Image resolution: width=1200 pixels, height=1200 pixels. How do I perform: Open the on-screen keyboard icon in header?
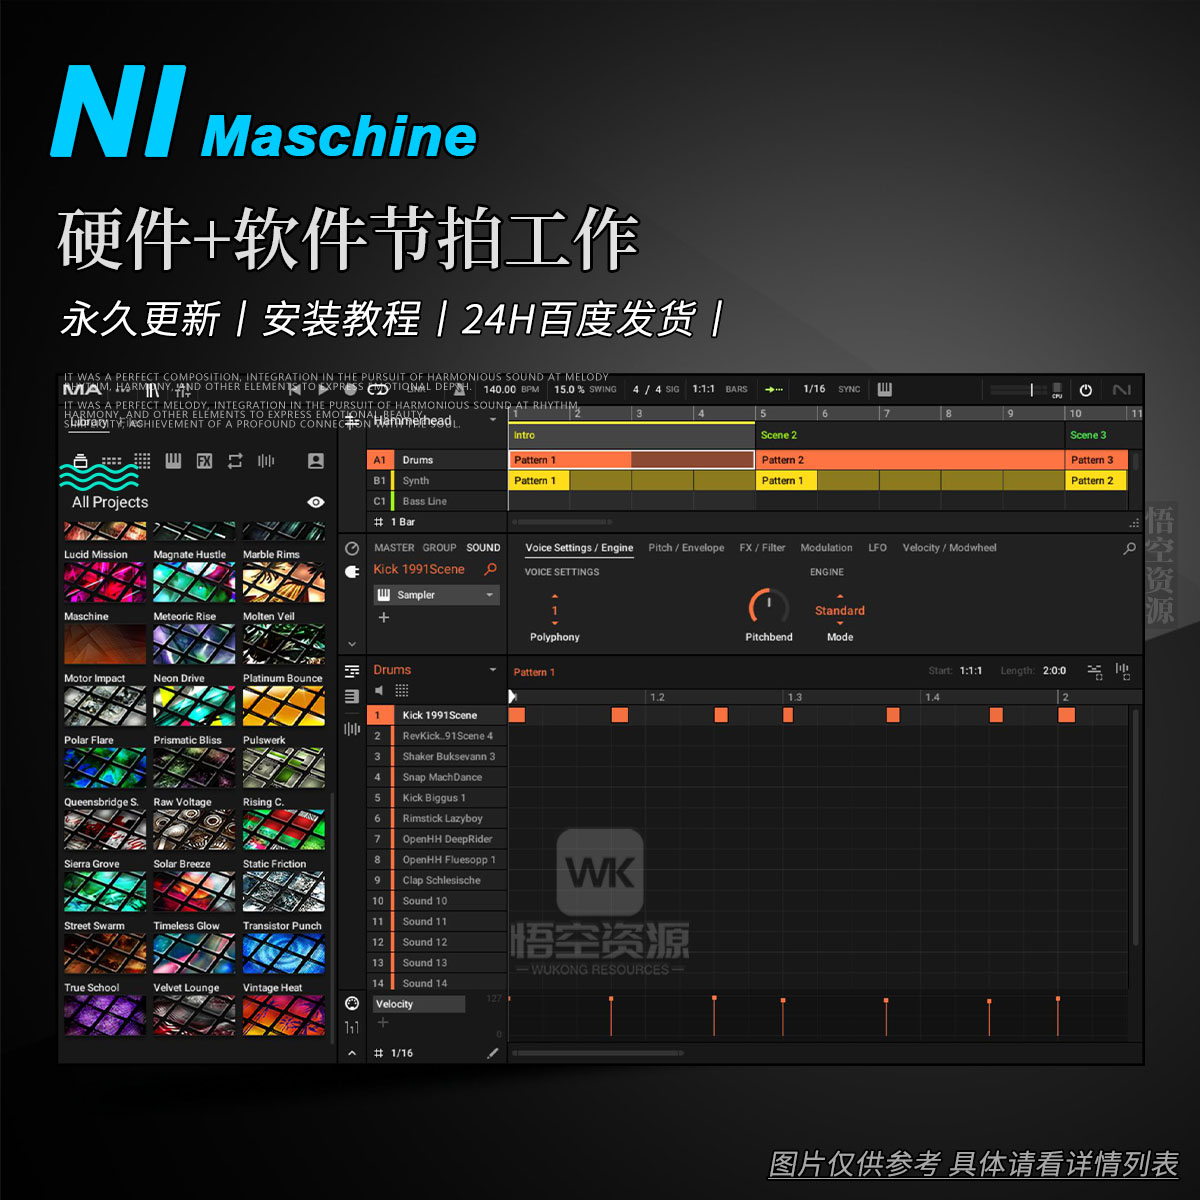click(884, 389)
